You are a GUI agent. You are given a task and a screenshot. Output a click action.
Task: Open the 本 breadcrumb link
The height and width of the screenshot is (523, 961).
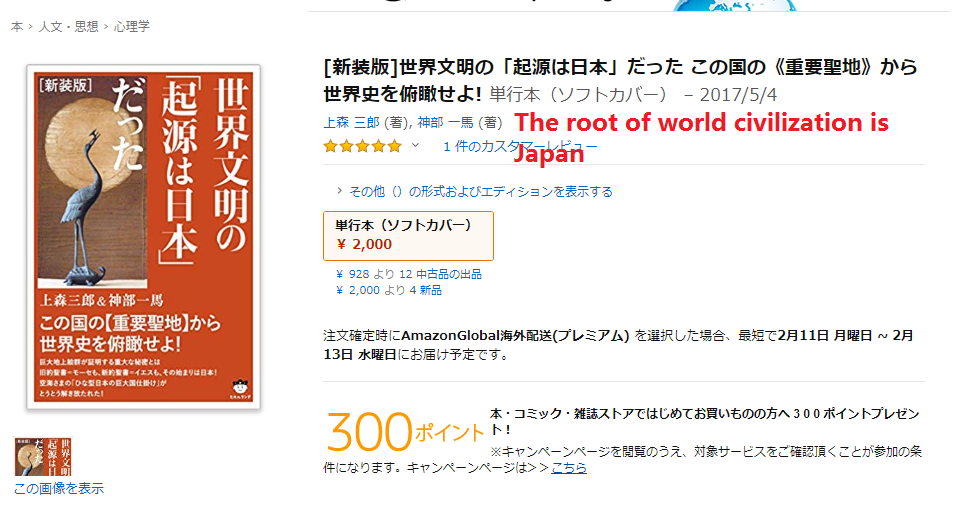coord(17,26)
